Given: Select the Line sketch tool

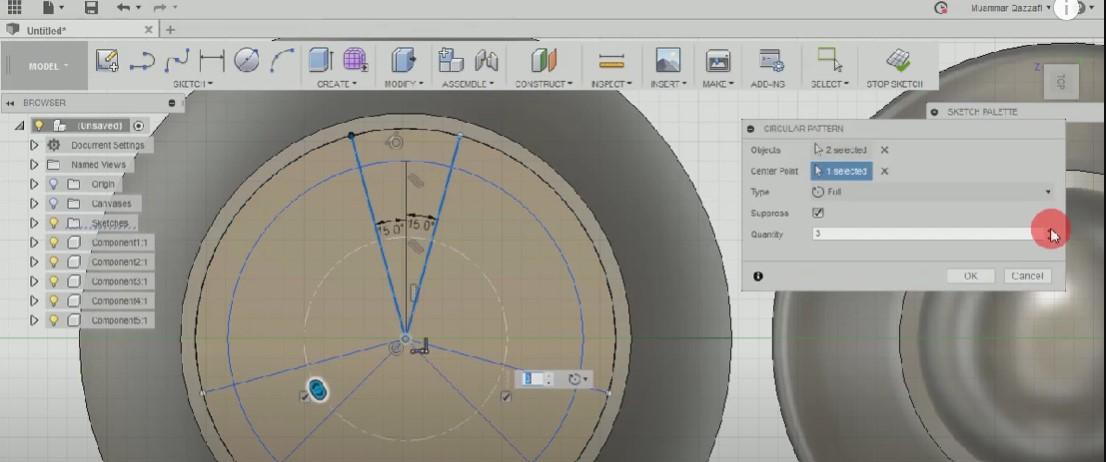Looking at the screenshot, I should pyautogui.click(x=142, y=61).
